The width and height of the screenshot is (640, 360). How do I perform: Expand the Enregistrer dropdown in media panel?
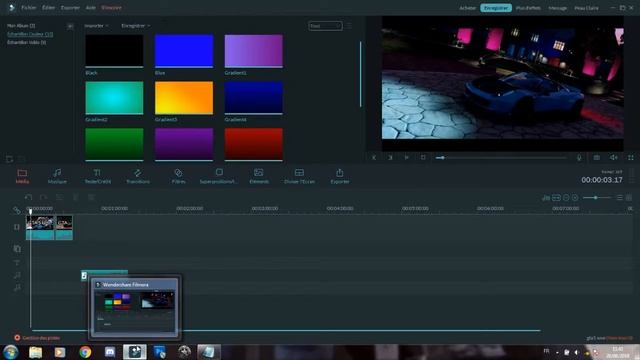pyautogui.click(x=136, y=26)
